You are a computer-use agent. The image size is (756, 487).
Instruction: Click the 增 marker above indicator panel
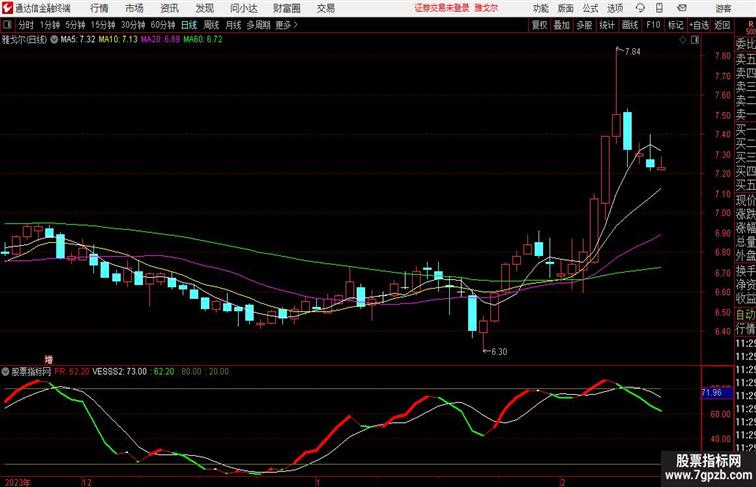[49, 360]
